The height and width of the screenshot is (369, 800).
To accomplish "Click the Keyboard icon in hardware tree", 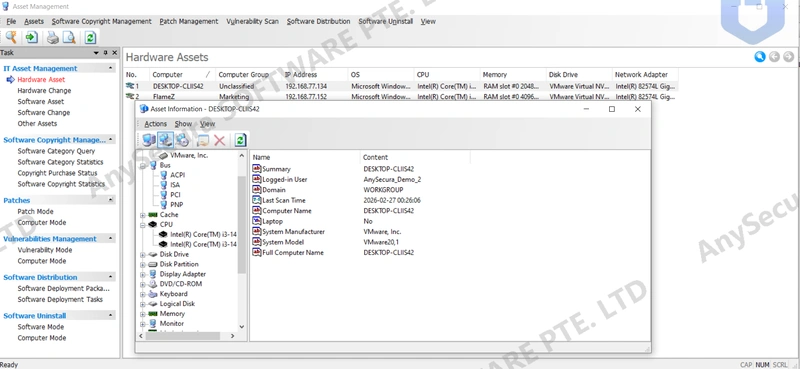I will (x=153, y=294).
